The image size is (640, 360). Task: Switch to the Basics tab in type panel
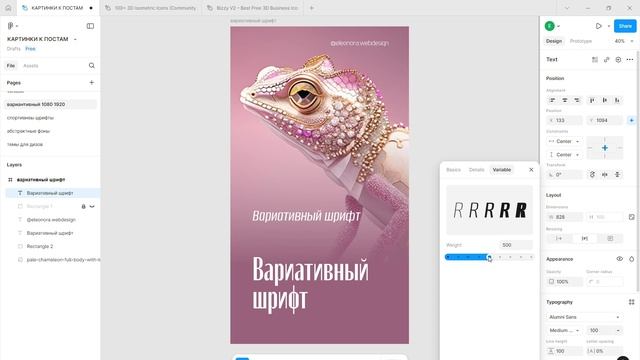[x=453, y=170]
